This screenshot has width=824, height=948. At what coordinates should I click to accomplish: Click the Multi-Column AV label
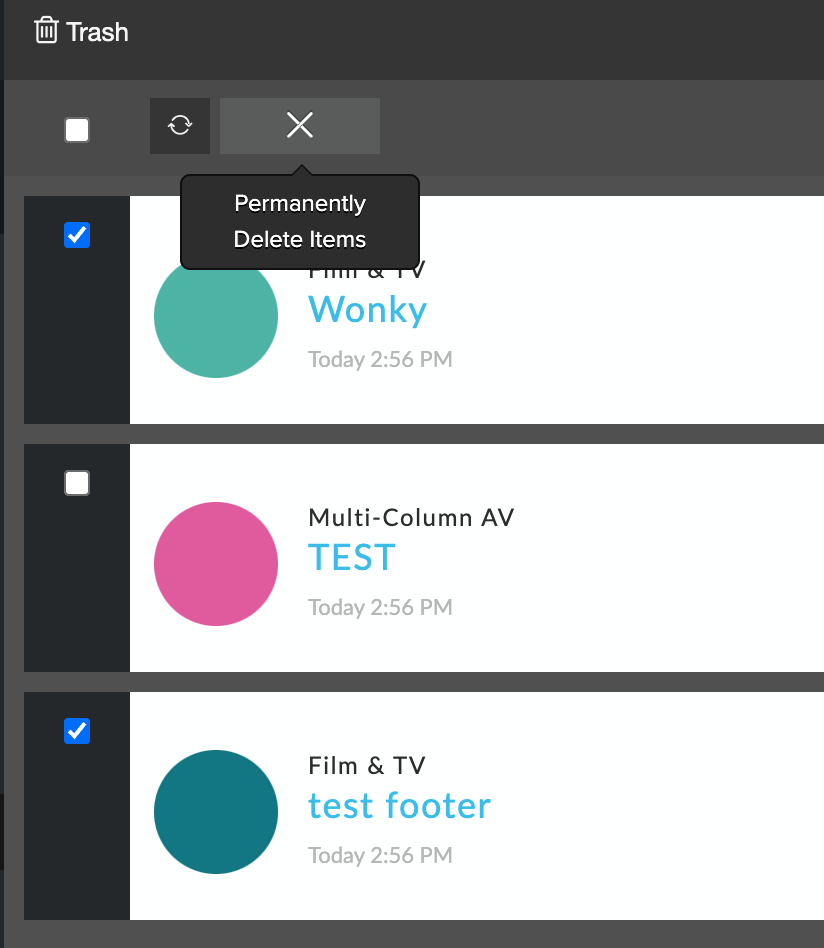tap(411, 518)
